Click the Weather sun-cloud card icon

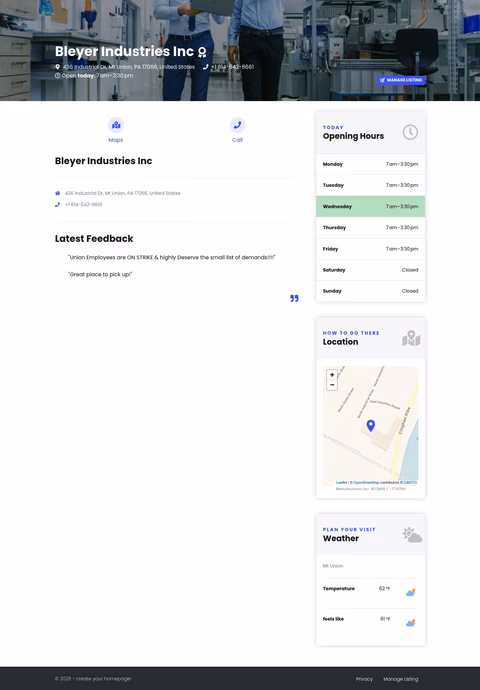click(412, 535)
